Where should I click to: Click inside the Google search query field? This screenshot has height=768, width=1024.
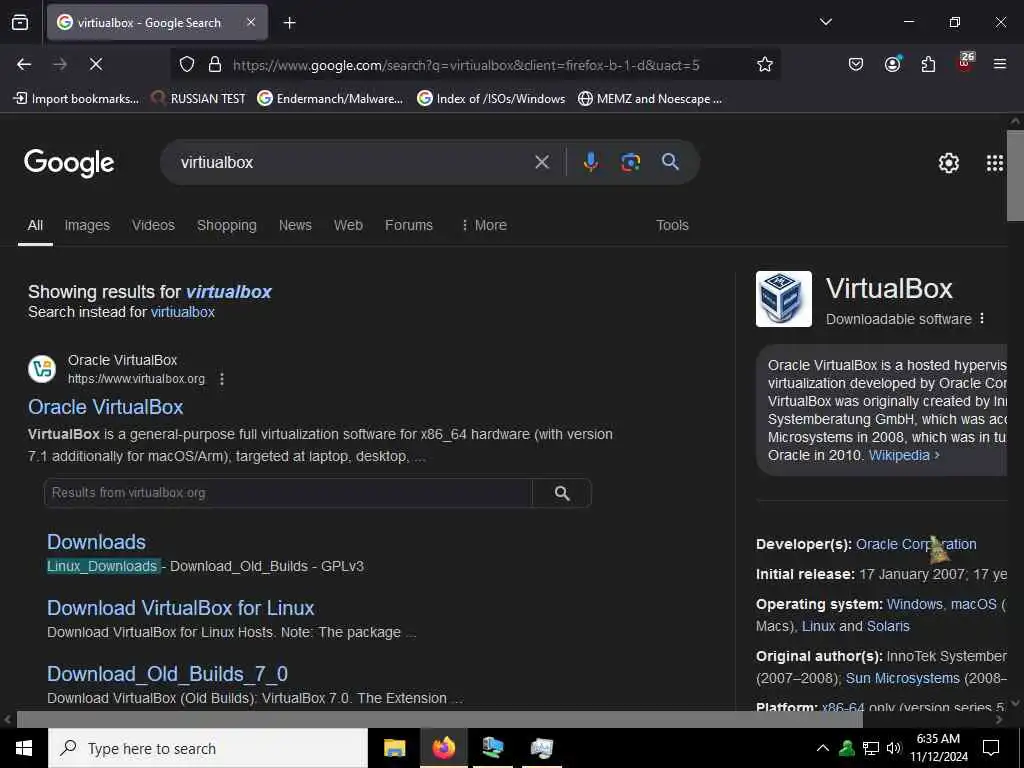click(353, 162)
